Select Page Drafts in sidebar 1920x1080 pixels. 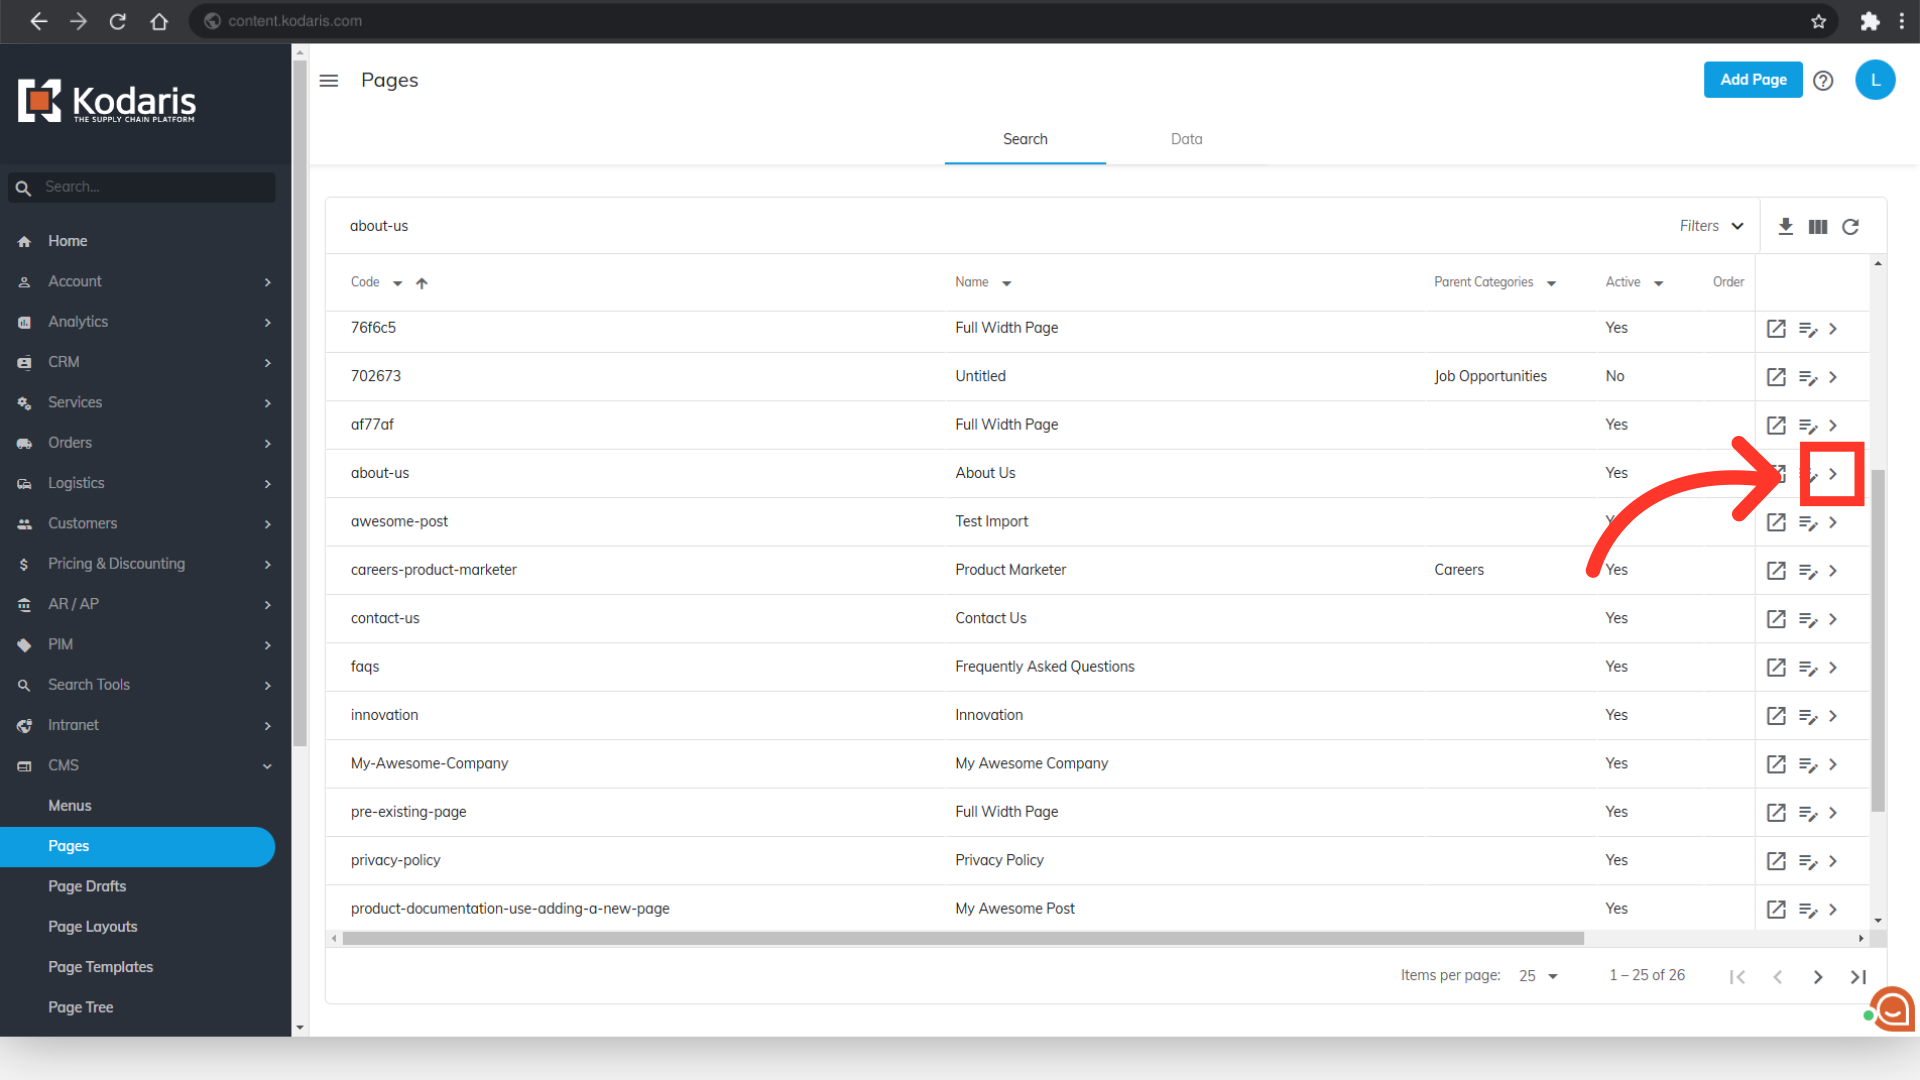click(x=87, y=886)
